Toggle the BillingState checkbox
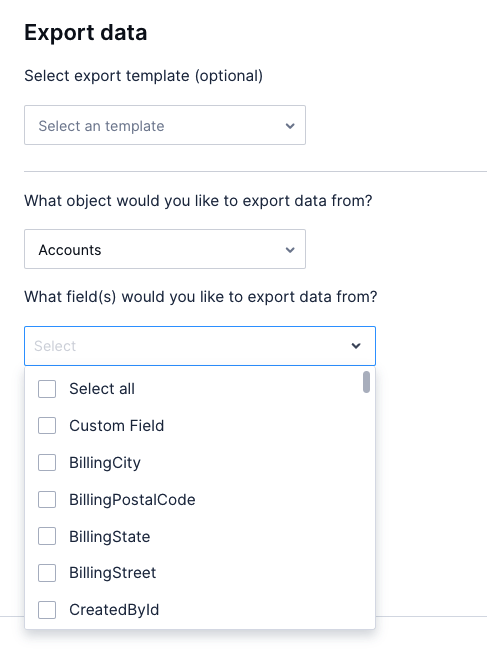This screenshot has height=651, width=487. point(47,536)
